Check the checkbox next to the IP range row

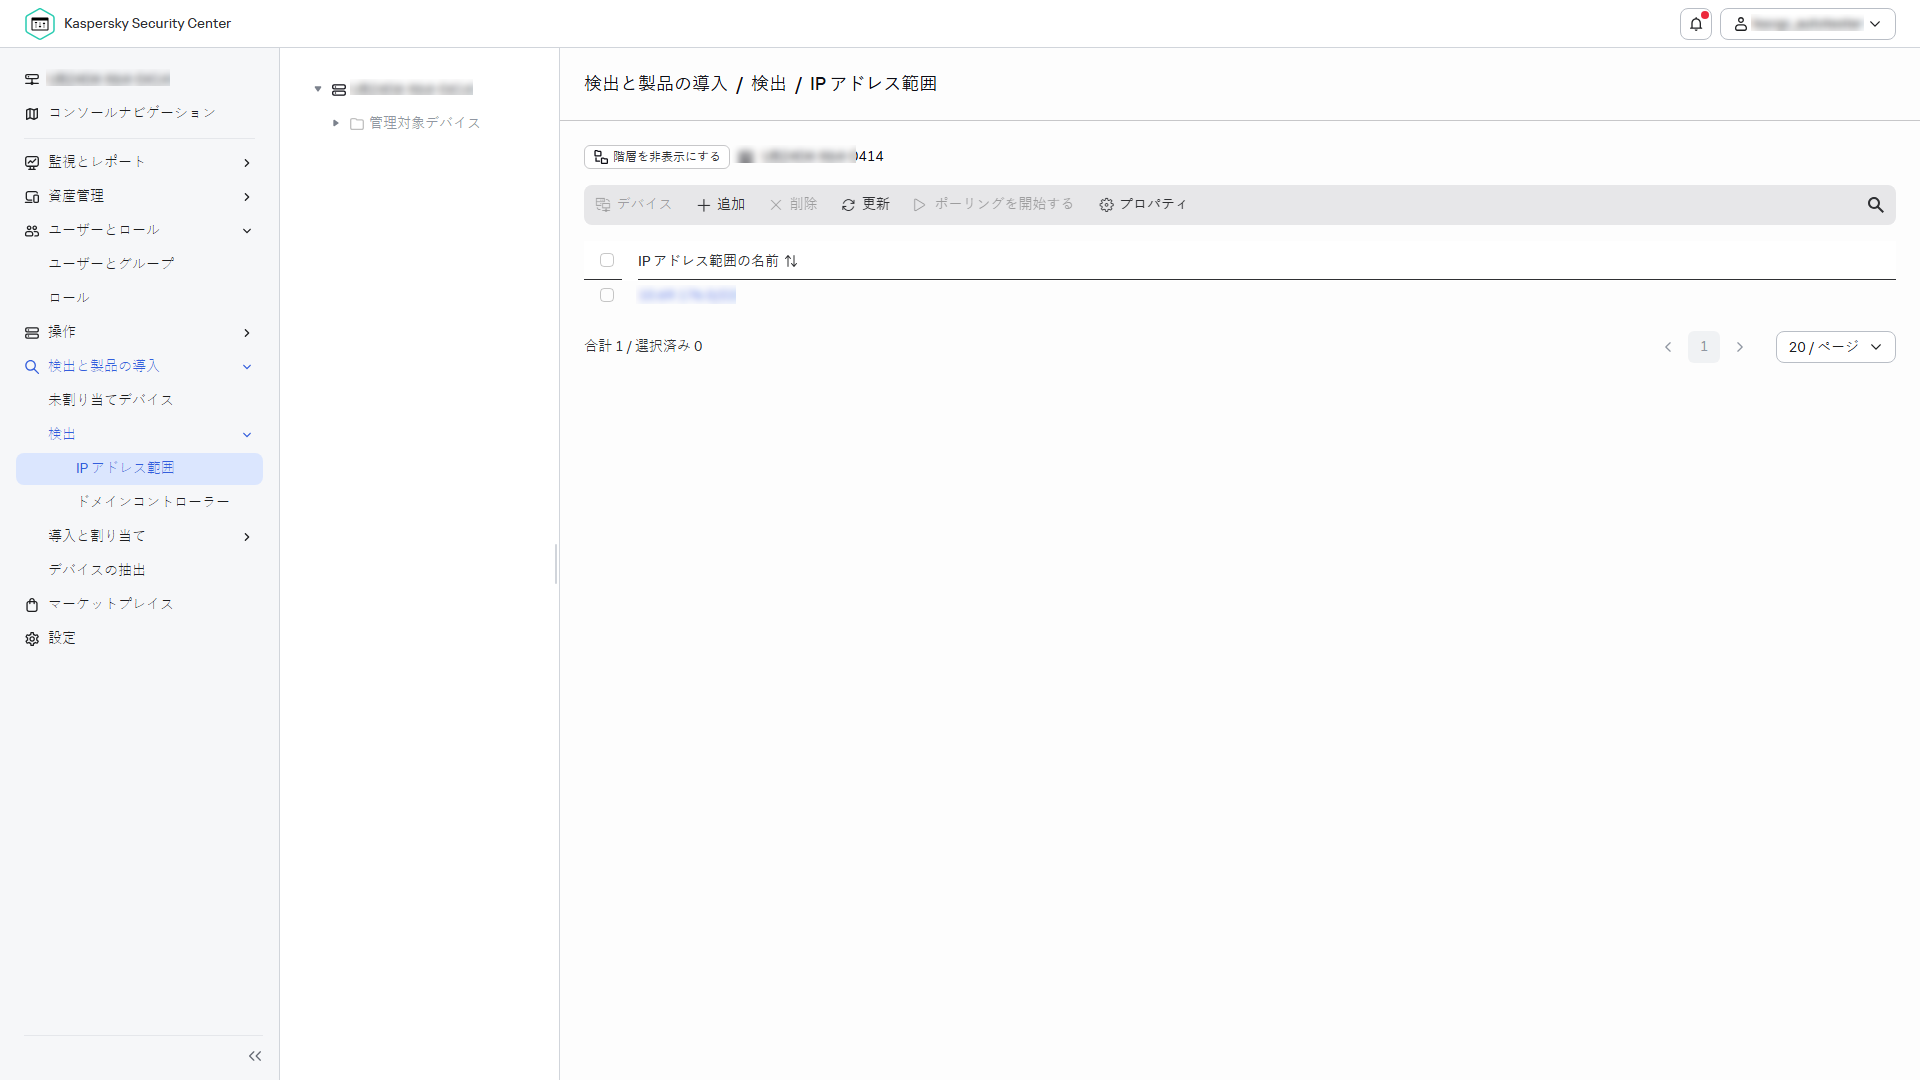607,295
